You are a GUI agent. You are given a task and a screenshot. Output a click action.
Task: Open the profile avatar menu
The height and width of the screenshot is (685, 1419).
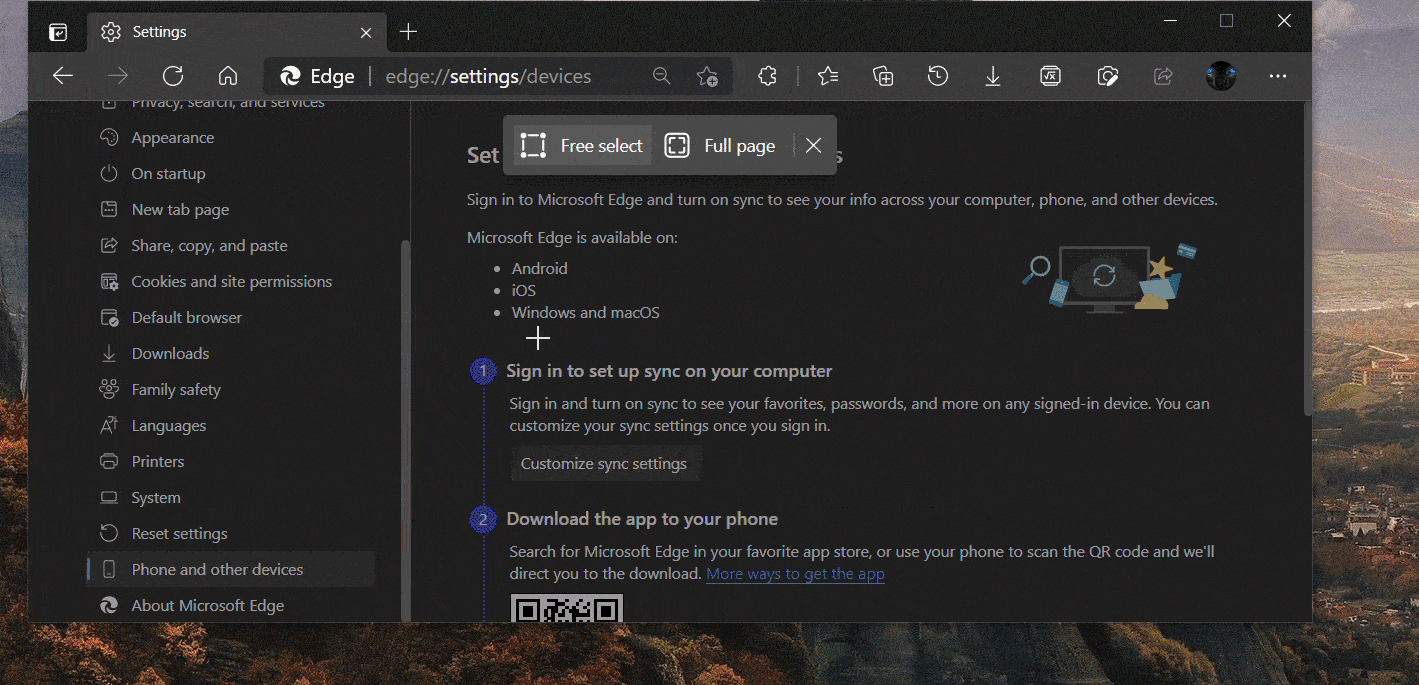pos(1221,76)
